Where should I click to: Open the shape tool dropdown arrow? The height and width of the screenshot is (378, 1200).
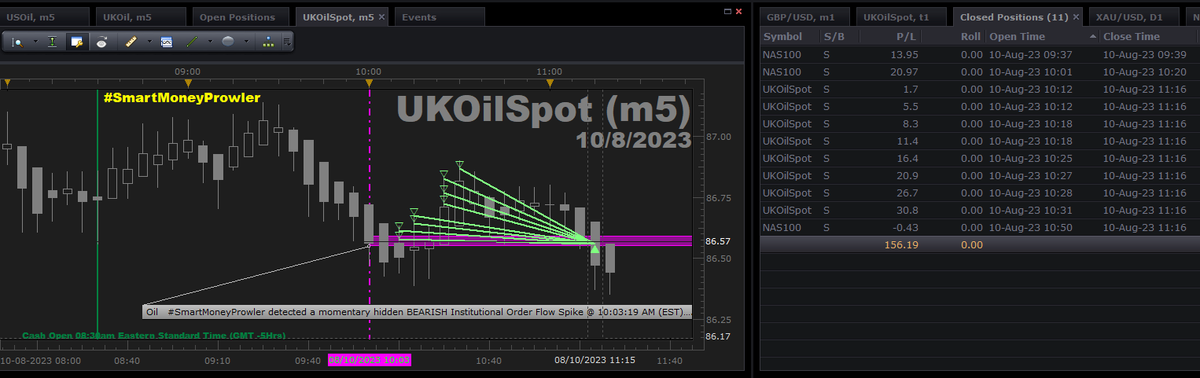click(x=246, y=42)
